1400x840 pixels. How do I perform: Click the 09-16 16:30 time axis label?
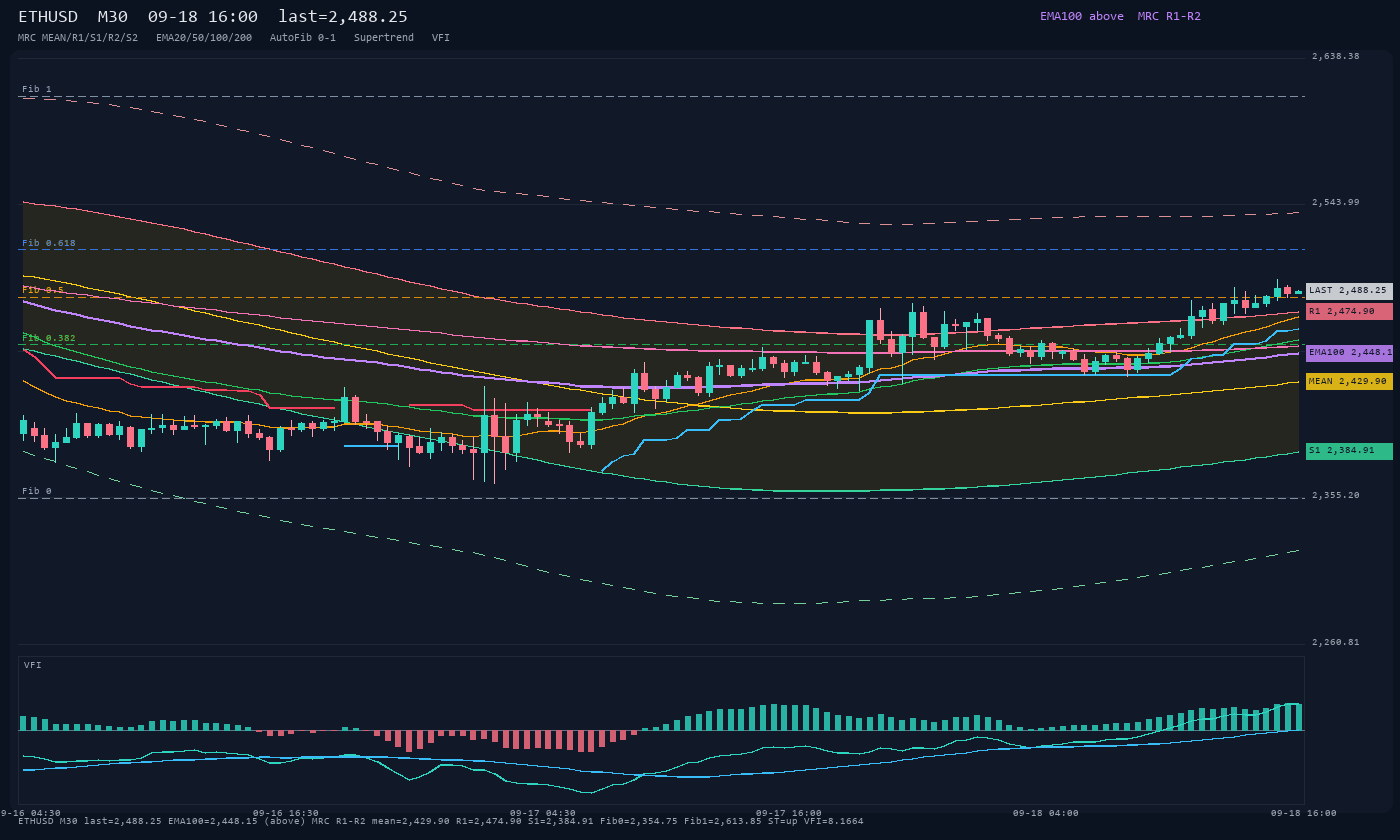[x=286, y=813]
